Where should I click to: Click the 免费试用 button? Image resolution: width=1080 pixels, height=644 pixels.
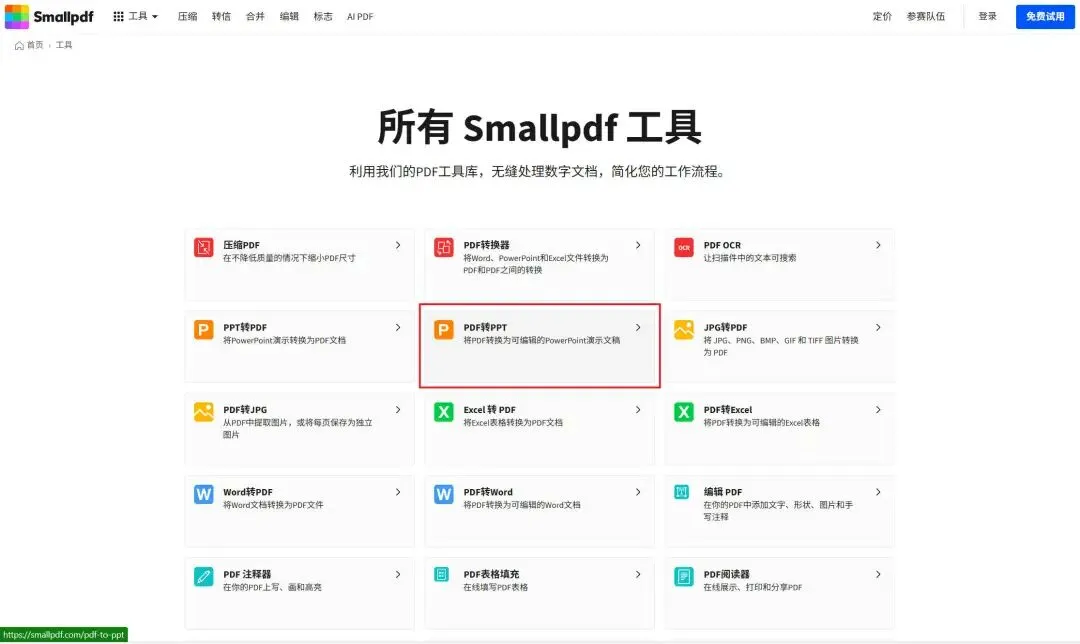(1045, 17)
